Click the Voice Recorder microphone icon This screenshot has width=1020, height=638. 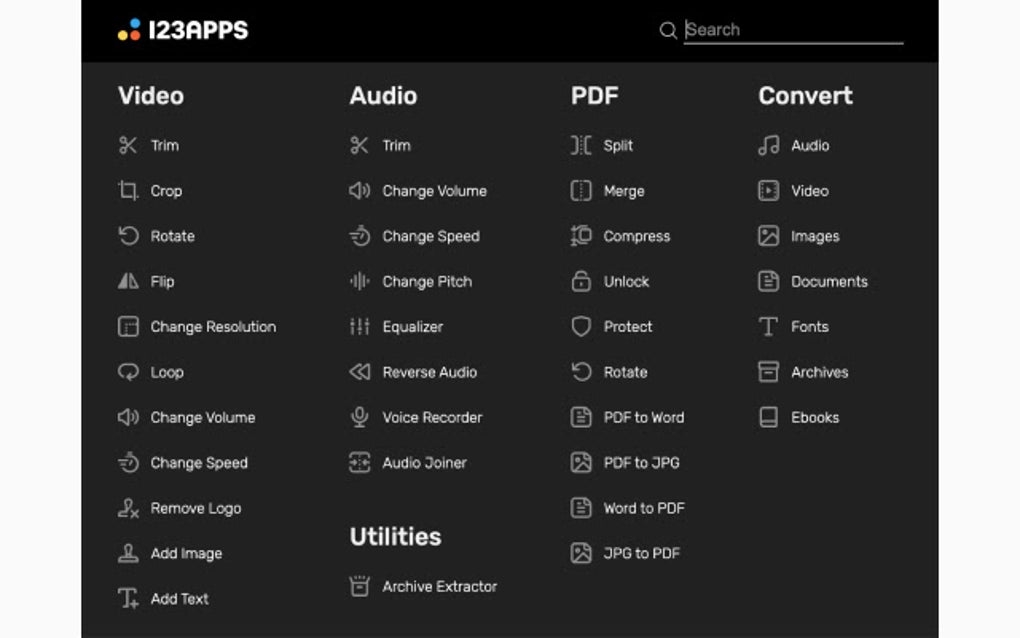[x=360, y=418]
